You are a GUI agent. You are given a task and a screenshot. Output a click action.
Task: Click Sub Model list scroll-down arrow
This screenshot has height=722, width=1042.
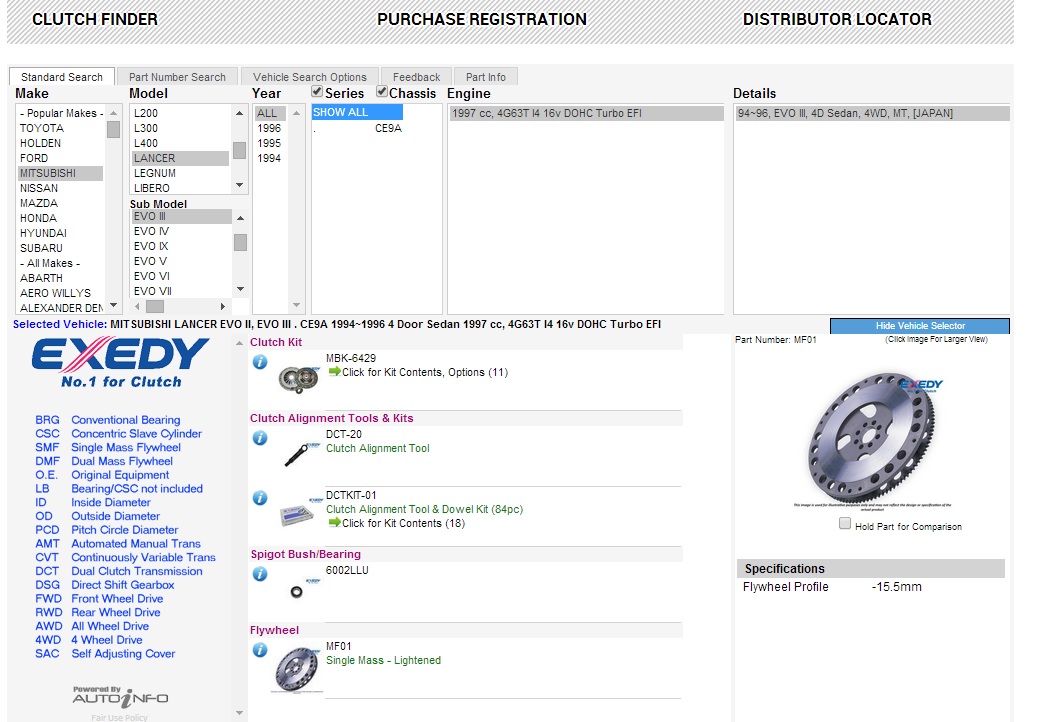241,289
